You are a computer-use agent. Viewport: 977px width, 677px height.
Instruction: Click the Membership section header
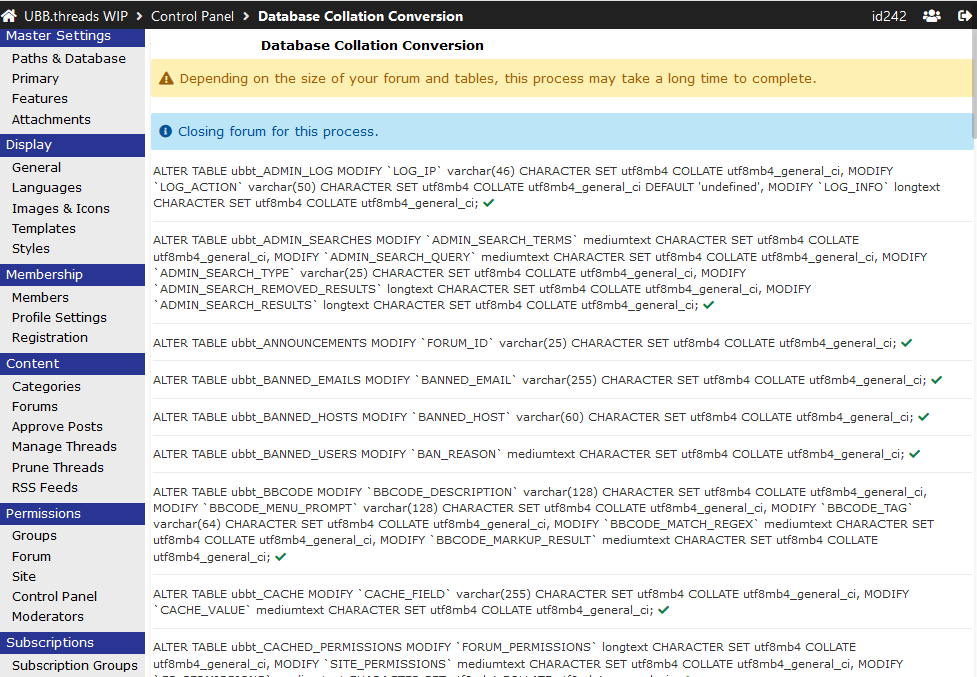tap(72, 275)
